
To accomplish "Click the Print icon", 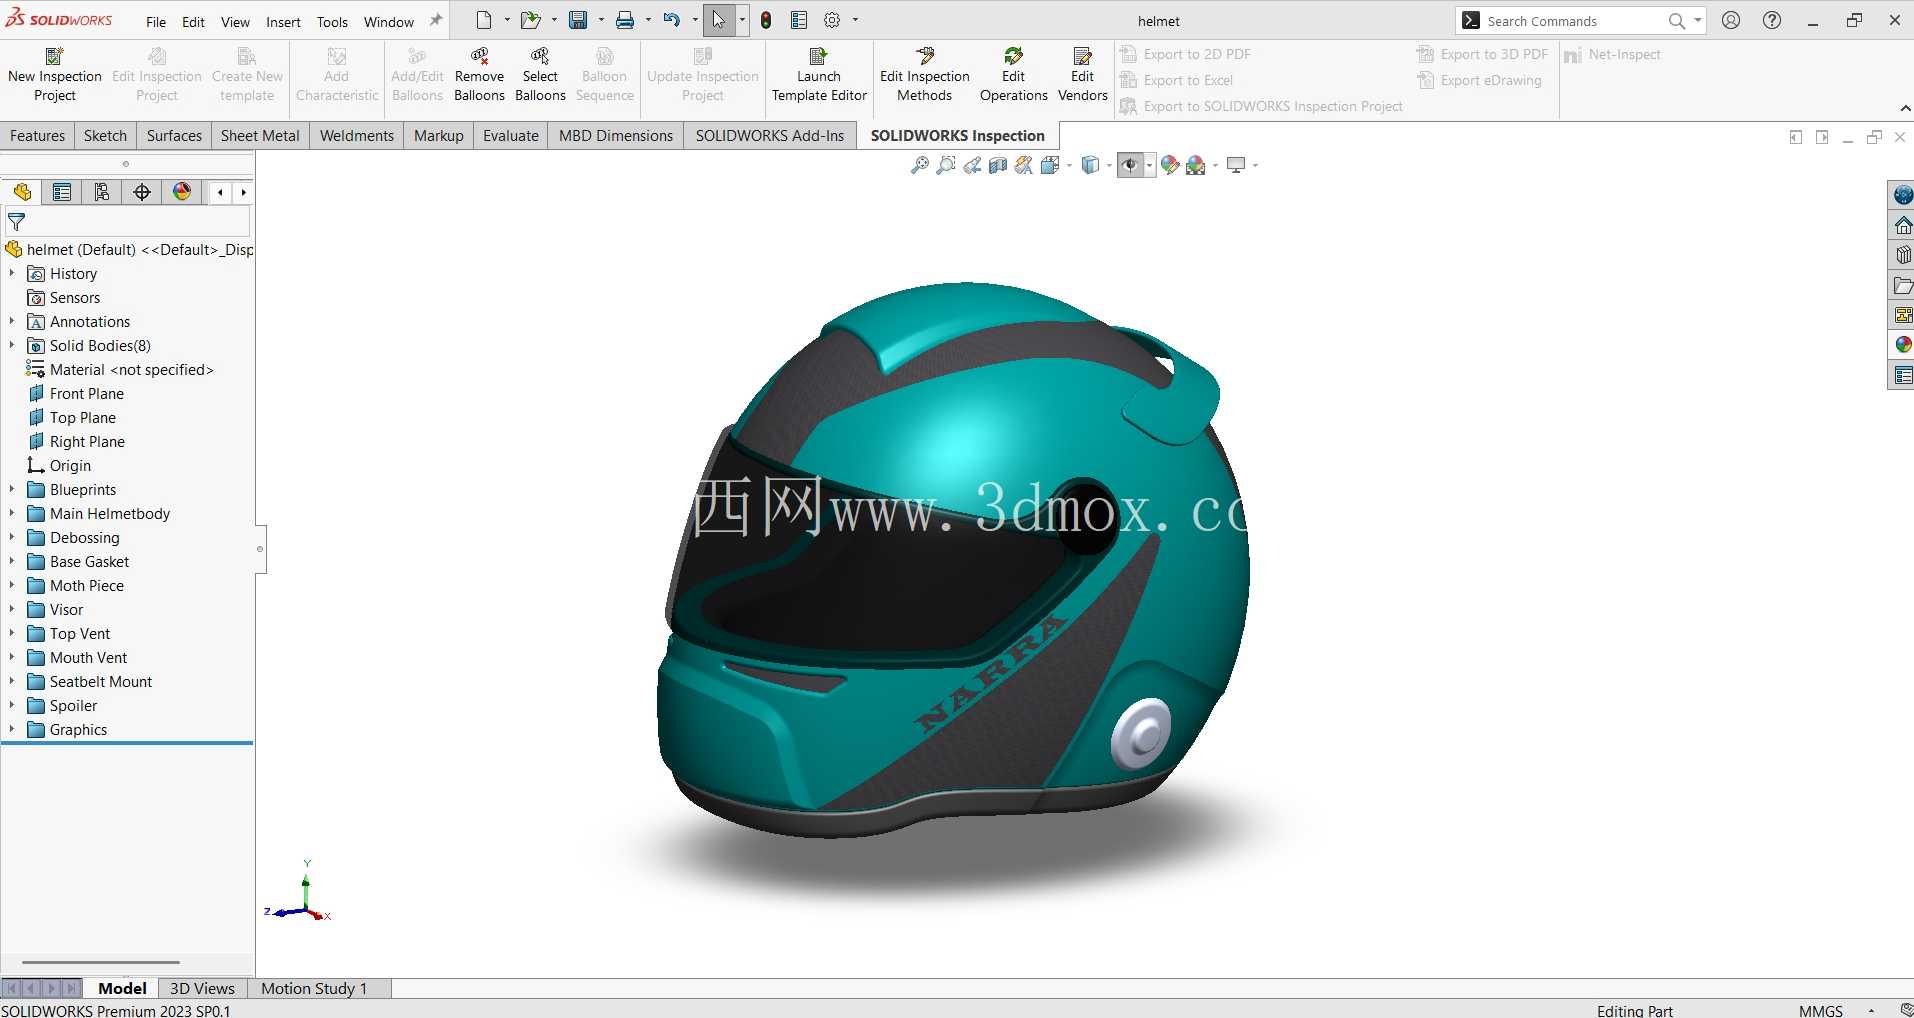I will coord(625,20).
